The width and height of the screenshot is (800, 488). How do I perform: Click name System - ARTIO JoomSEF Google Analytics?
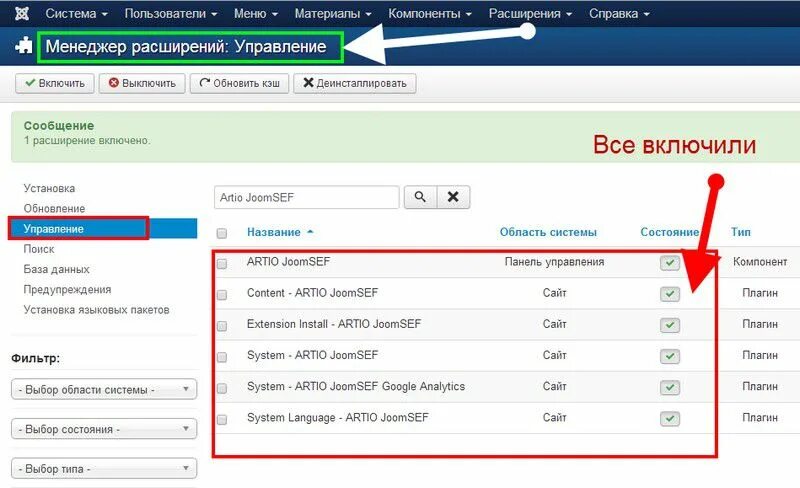pyautogui.click(x=356, y=386)
